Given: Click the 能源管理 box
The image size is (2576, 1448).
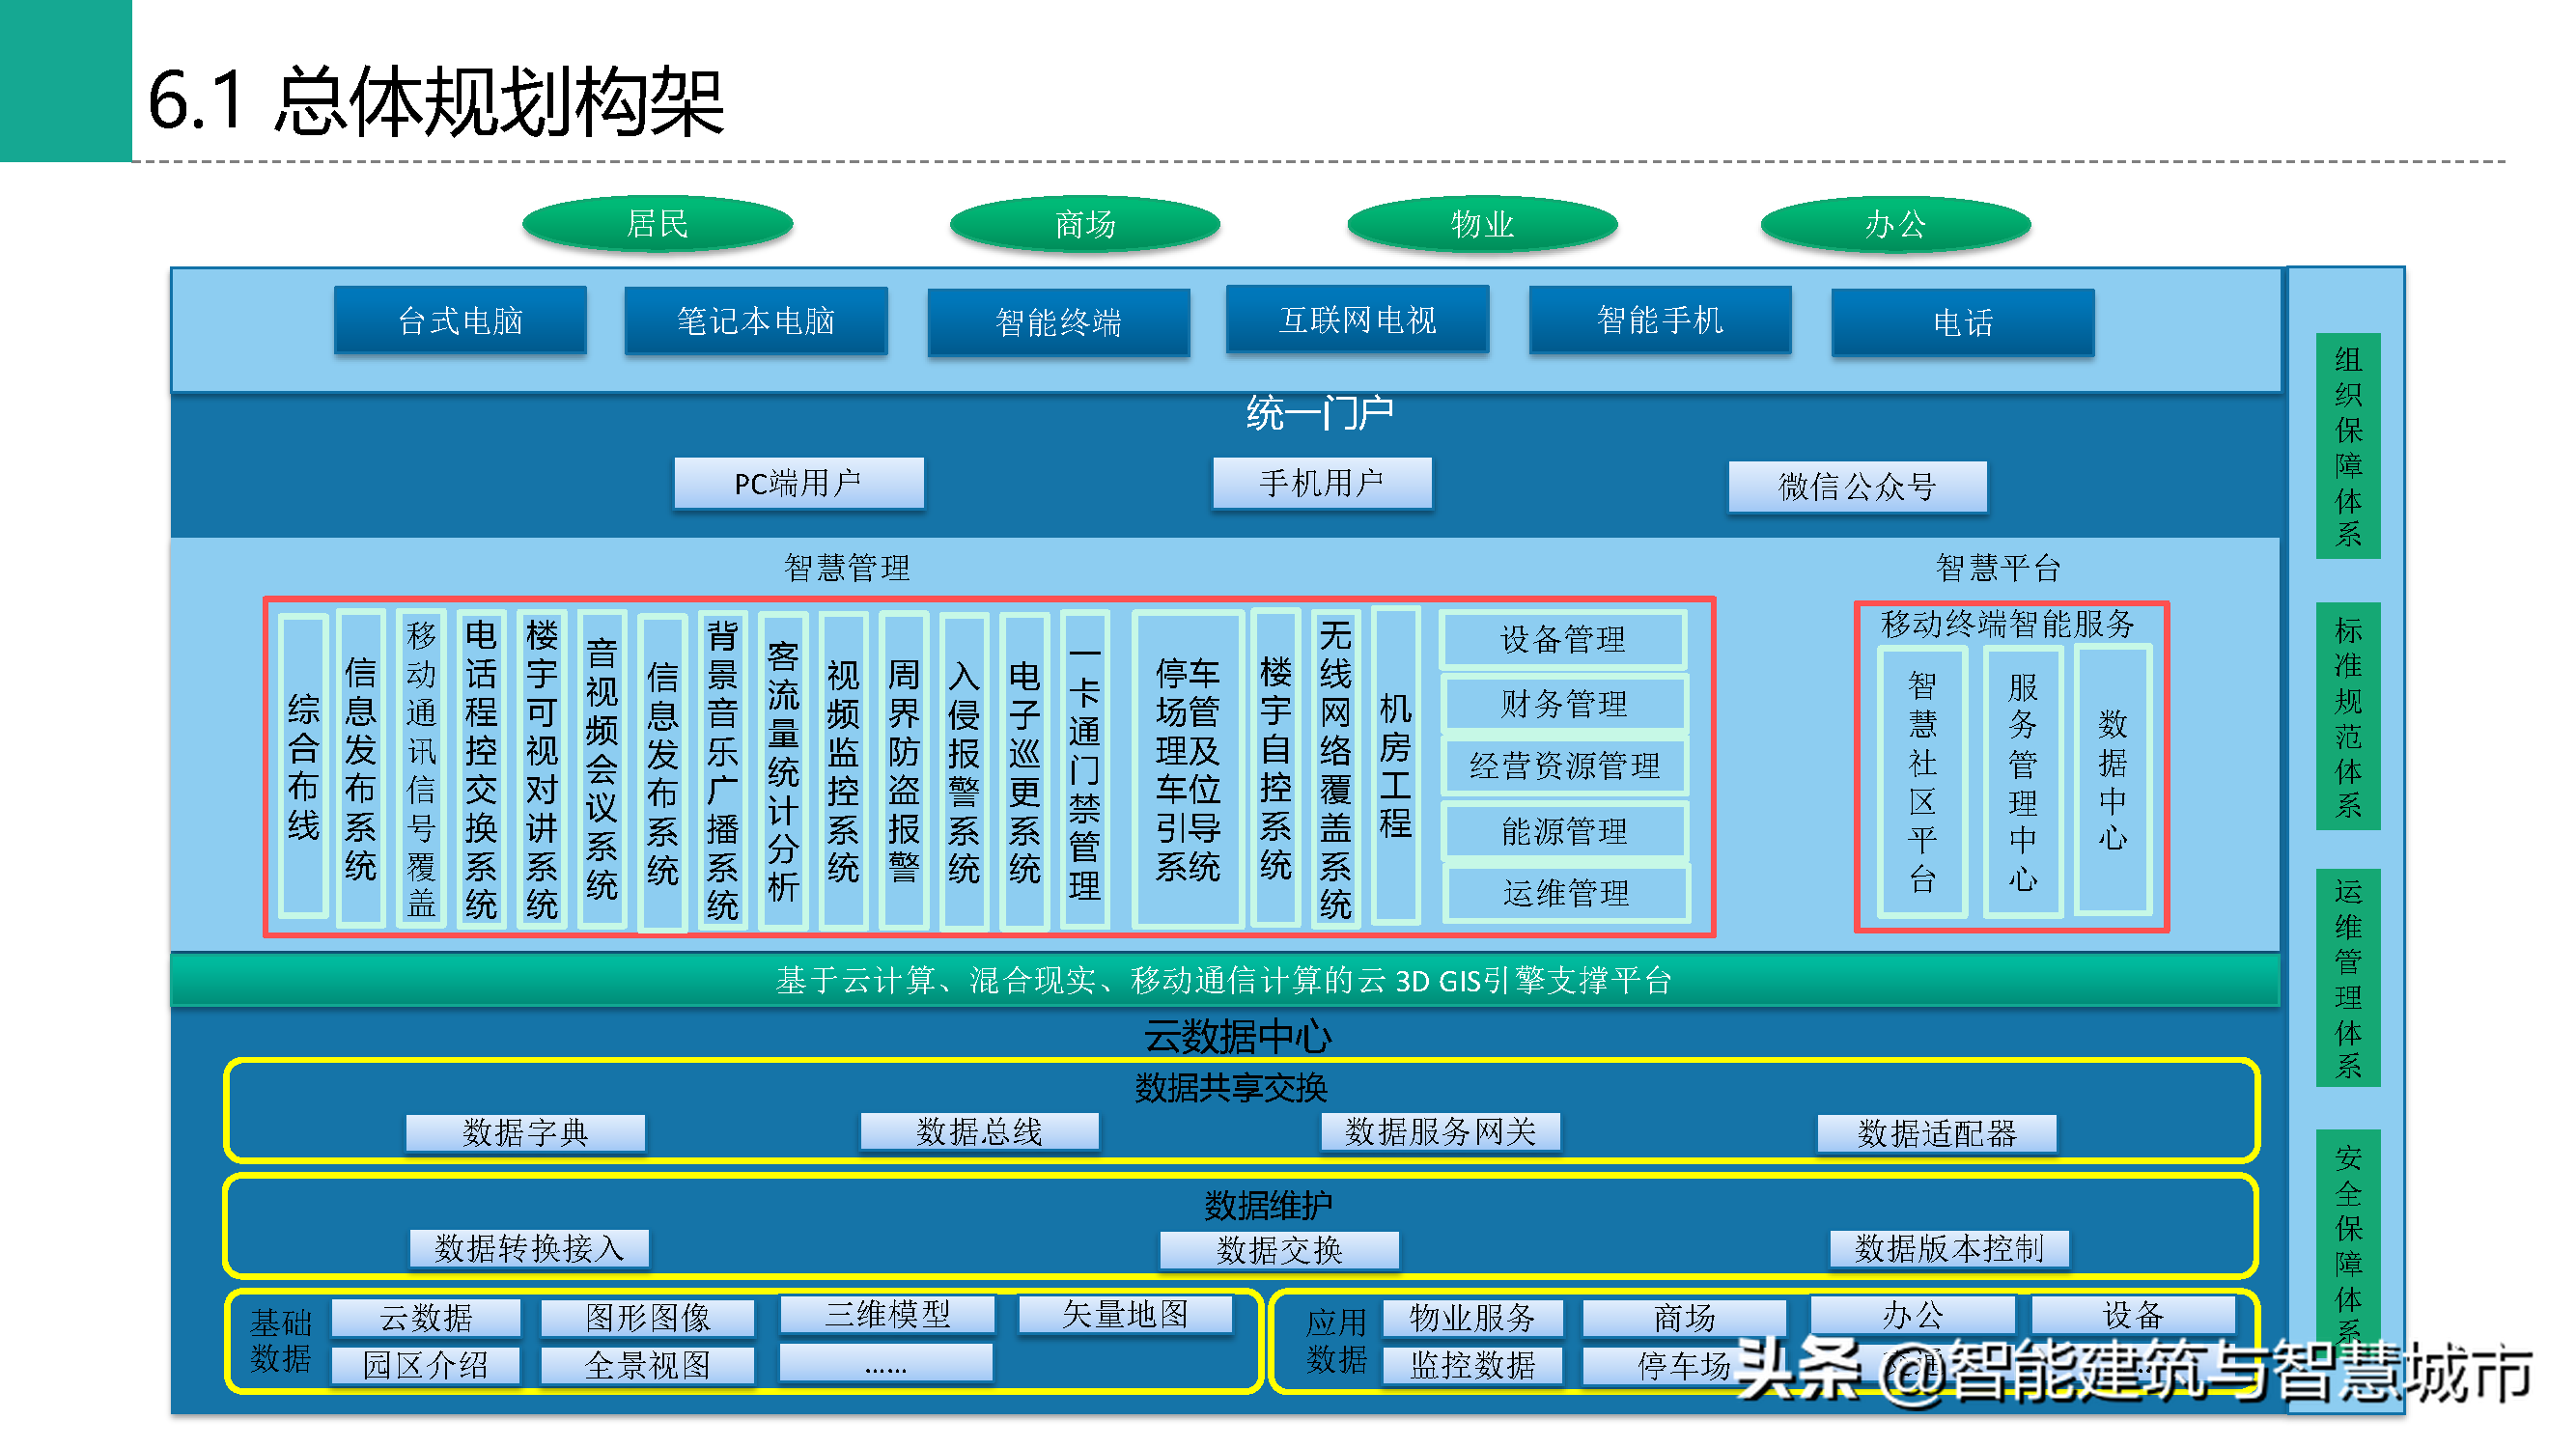Looking at the screenshot, I should (x=1565, y=830).
